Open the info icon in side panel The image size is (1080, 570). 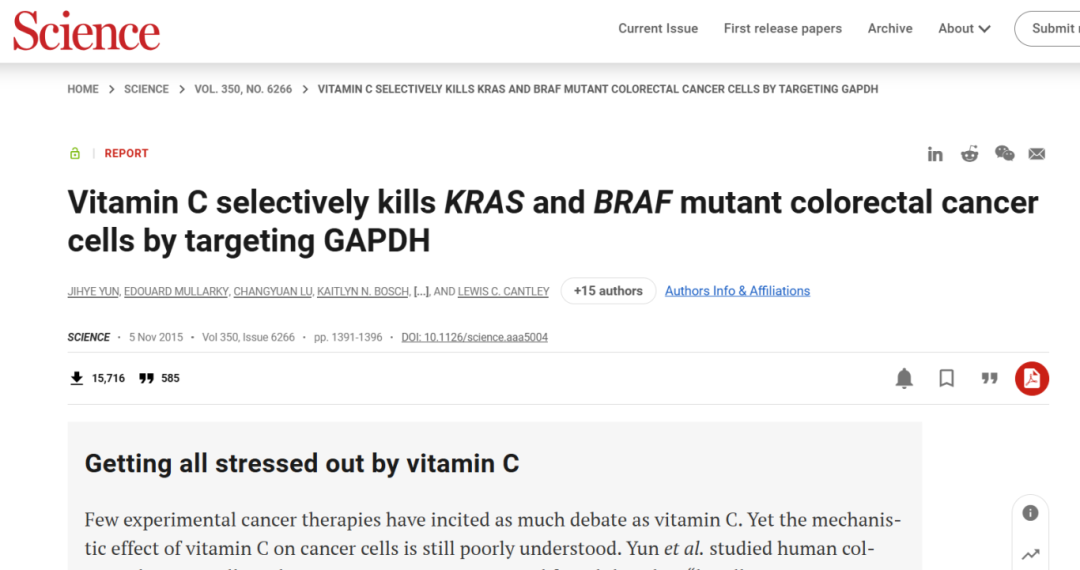pyautogui.click(x=1030, y=513)
